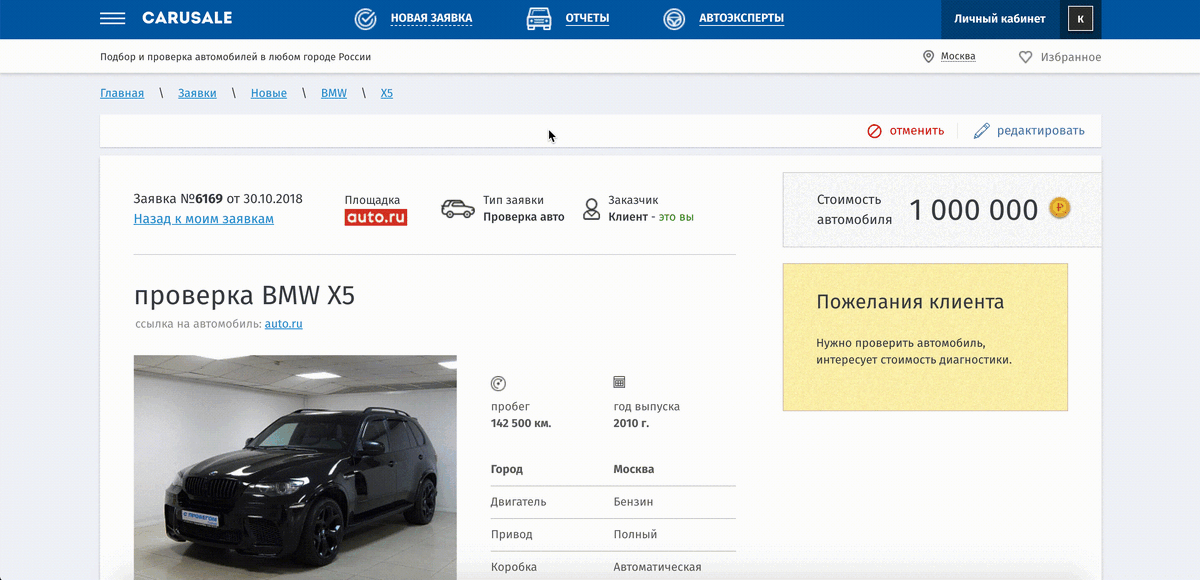This screenshot has width=1200, height=580.
Task: Open the black BMW X5 photo
Action: point(295,467)
